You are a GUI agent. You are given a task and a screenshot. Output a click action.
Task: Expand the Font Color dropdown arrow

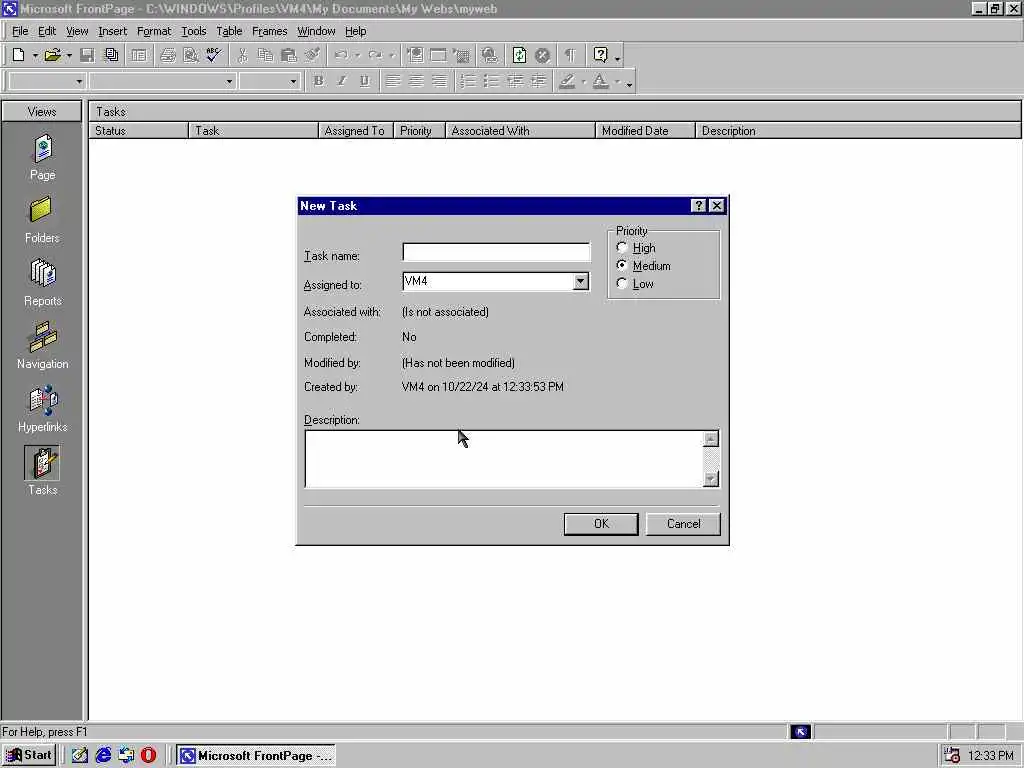(x=616, y=82)
